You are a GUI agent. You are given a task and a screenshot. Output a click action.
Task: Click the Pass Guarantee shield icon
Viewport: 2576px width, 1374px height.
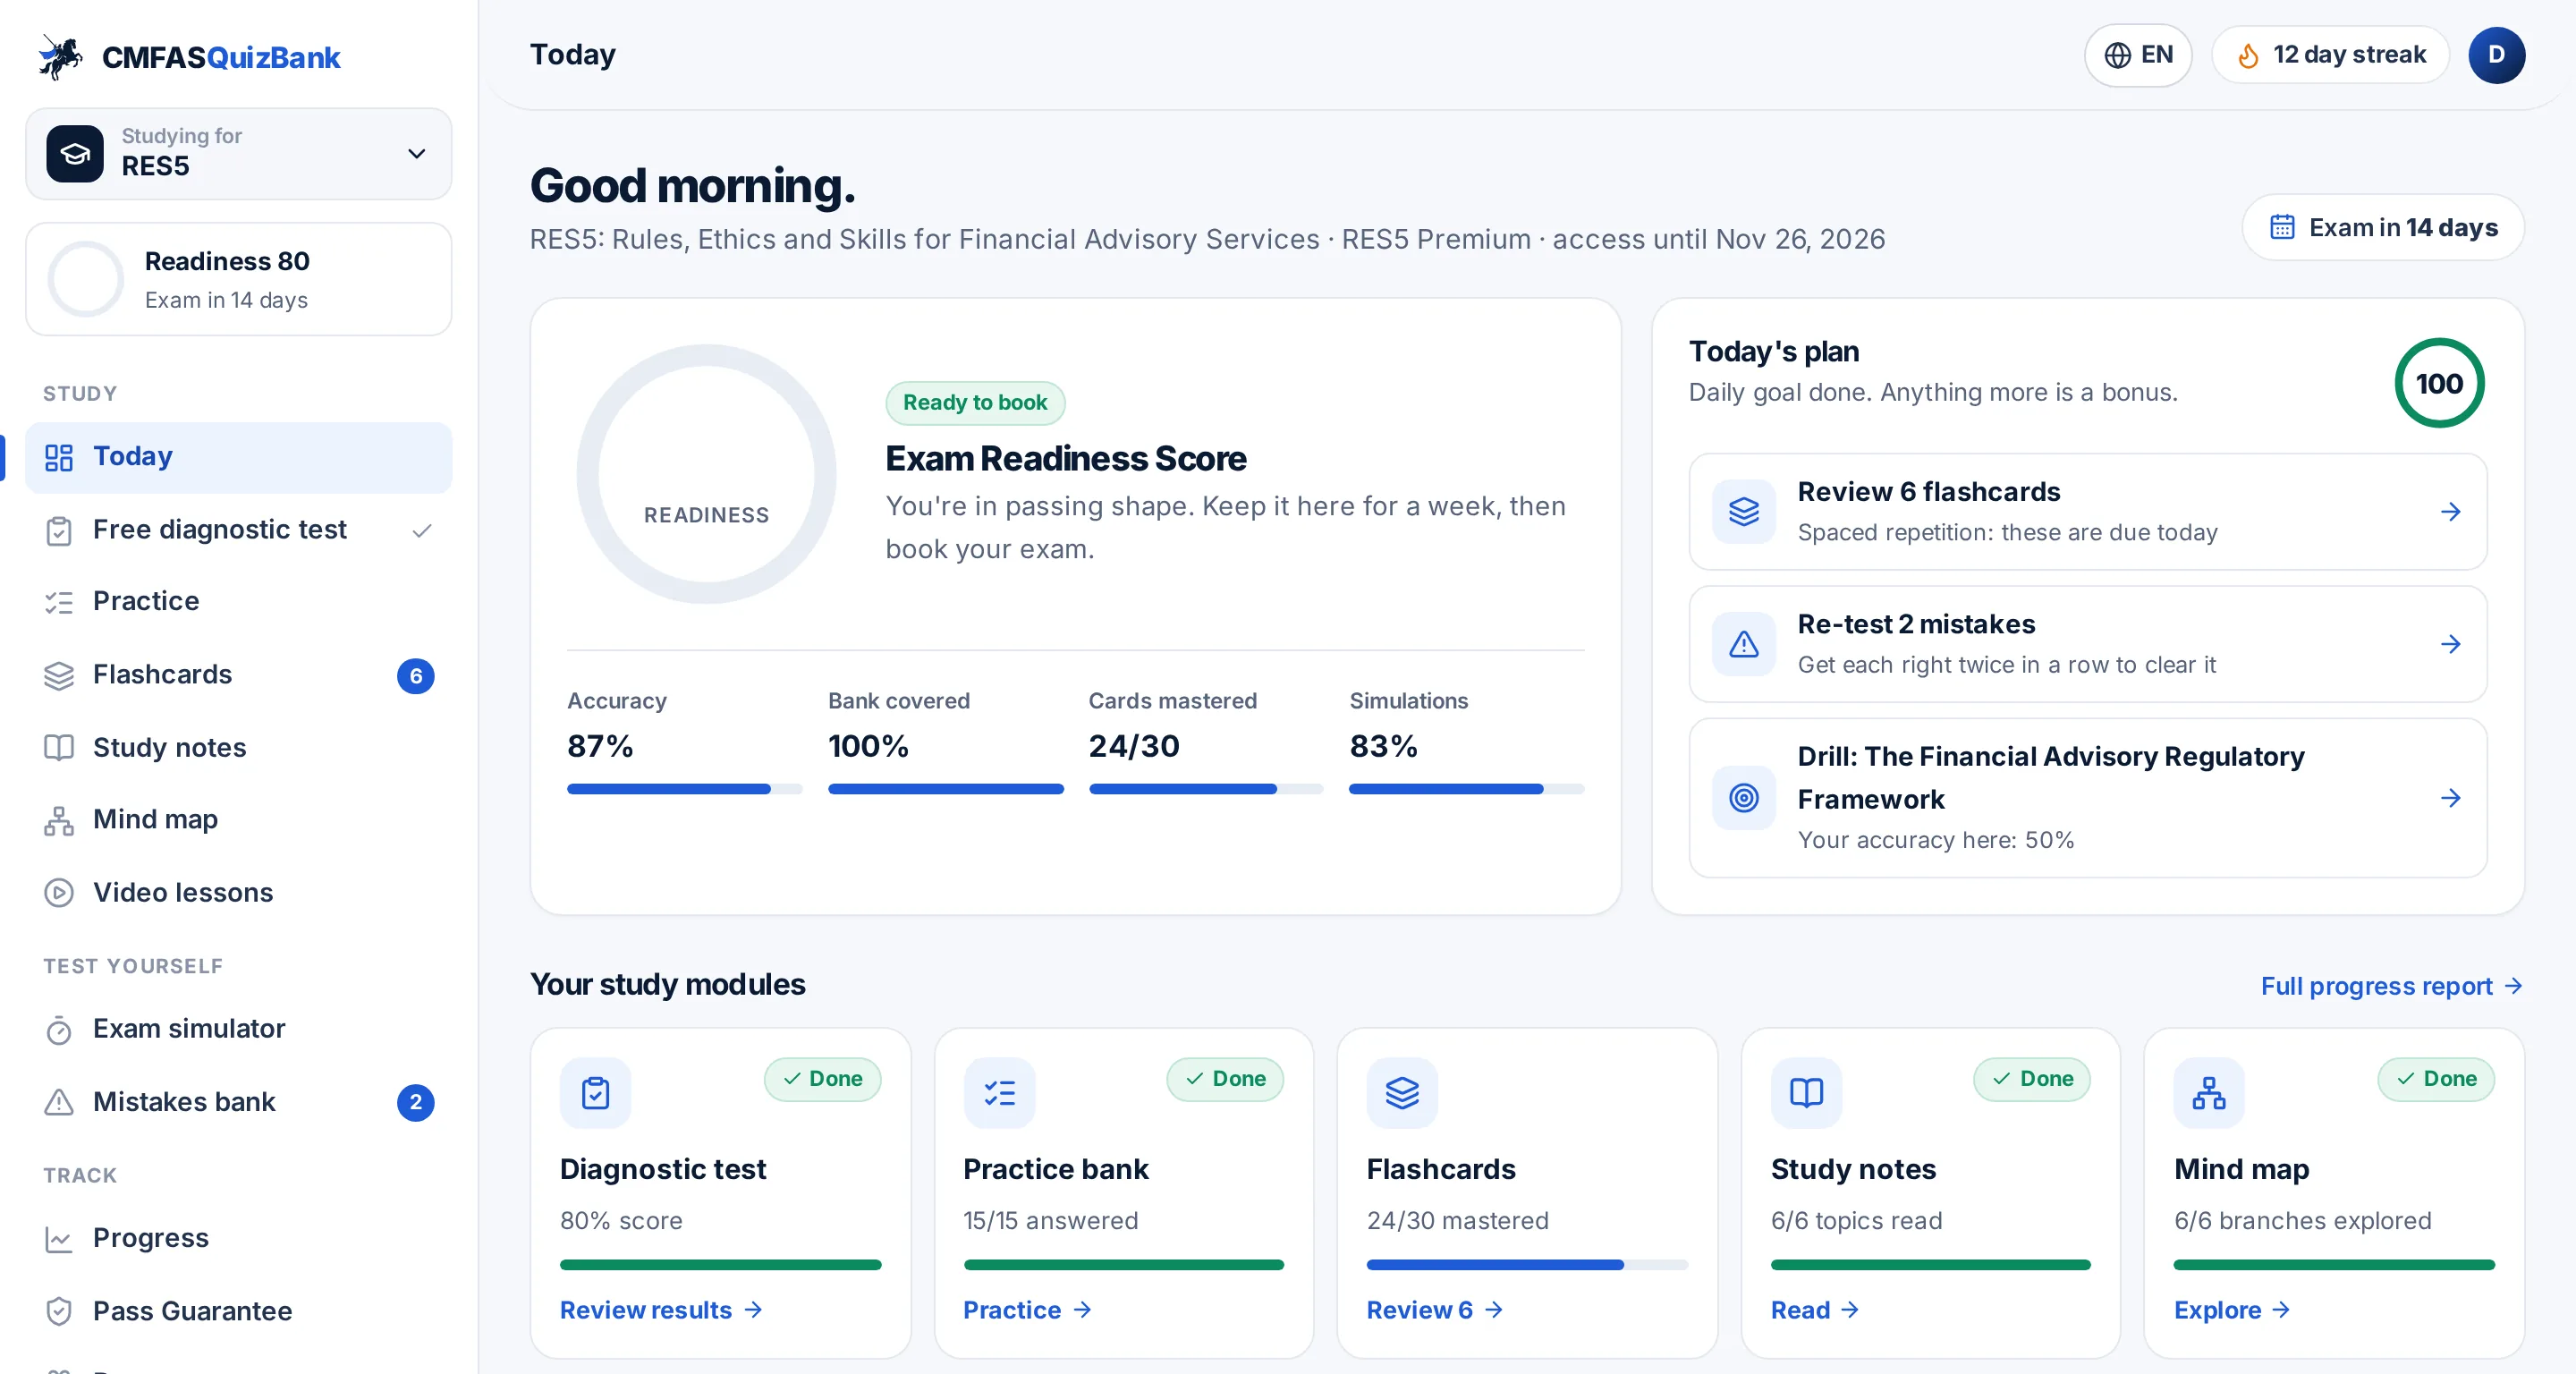[59, 1312]
